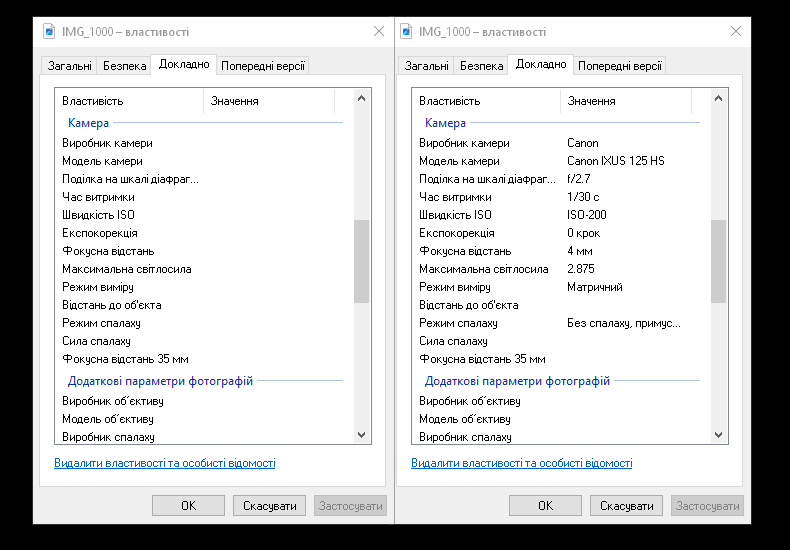Open Загальні tab in right window
790x550 pixels.
coord(426,65)
